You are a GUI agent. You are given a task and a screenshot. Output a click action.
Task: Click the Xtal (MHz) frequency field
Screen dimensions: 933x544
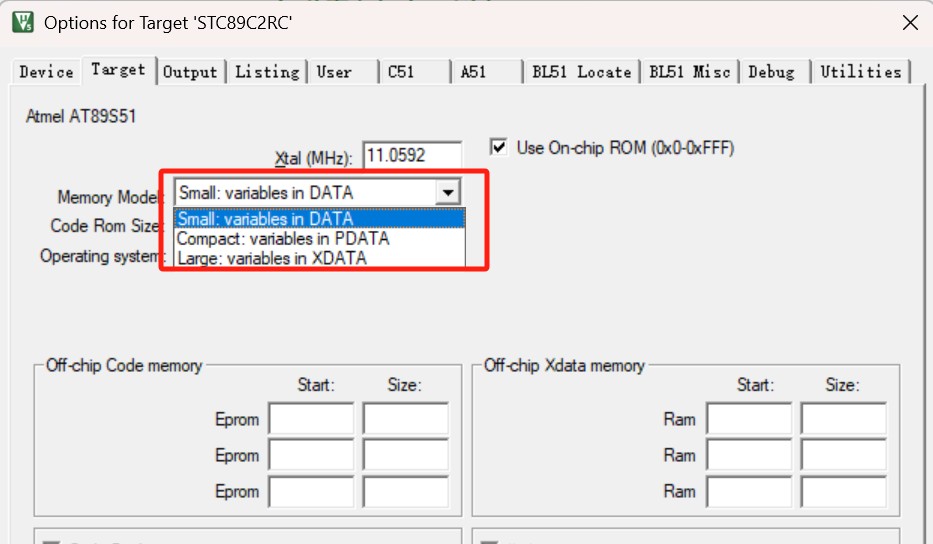point(412,156)
